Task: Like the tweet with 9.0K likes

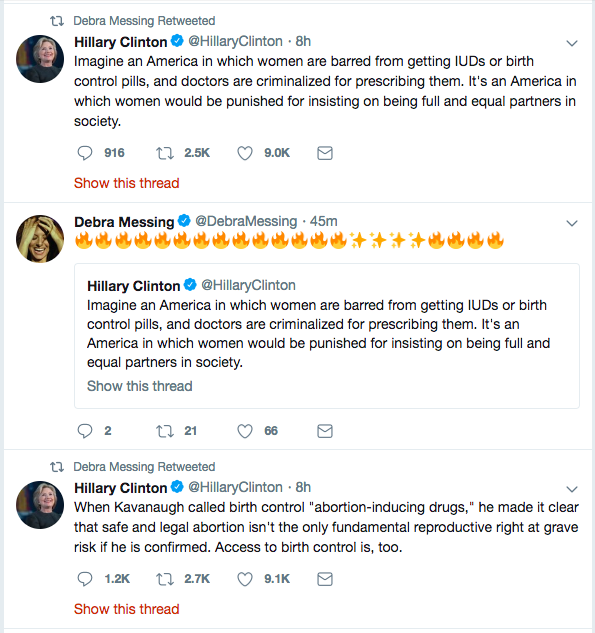Action: 245,153
